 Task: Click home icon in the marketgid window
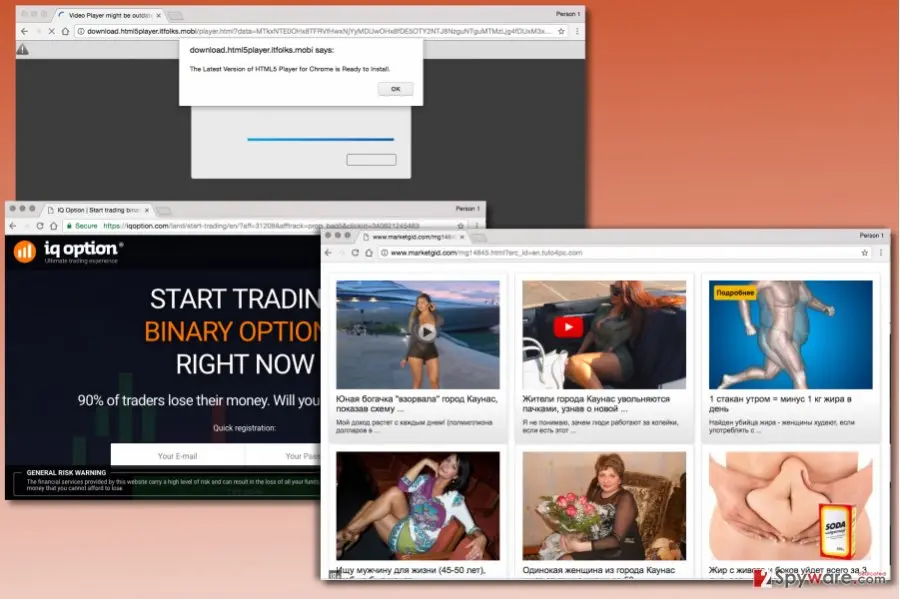[x=369, y=253]
